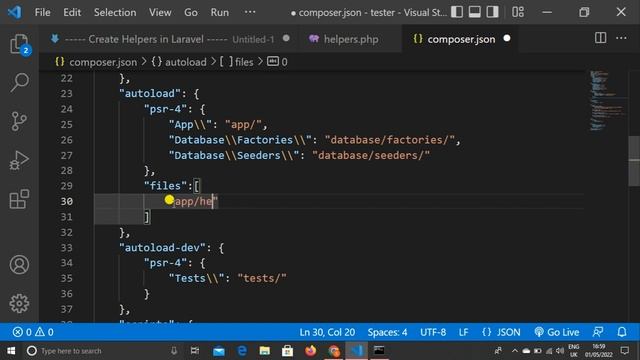
Task: Close the Untitled-1 tab unsaved dot
Action: 286,38
